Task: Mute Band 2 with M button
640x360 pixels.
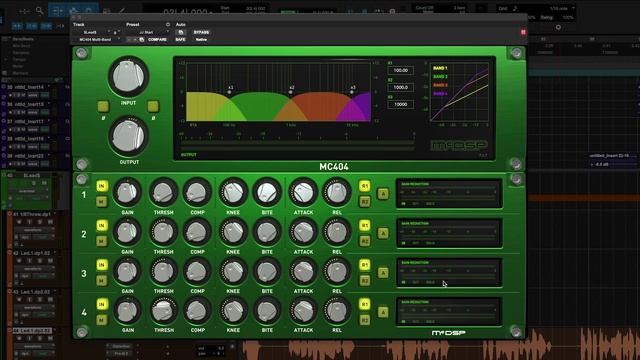Action: click(x=102, y=241)
